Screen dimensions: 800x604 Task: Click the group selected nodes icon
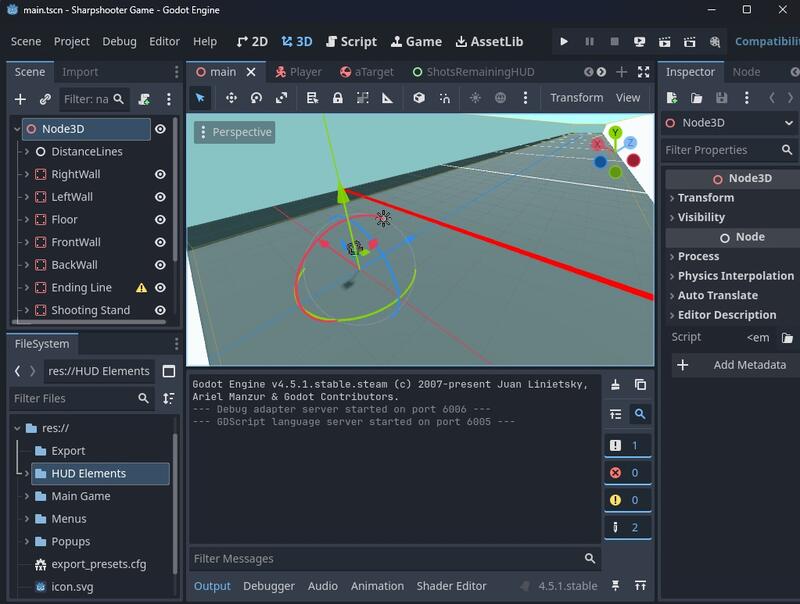[362, 97]
